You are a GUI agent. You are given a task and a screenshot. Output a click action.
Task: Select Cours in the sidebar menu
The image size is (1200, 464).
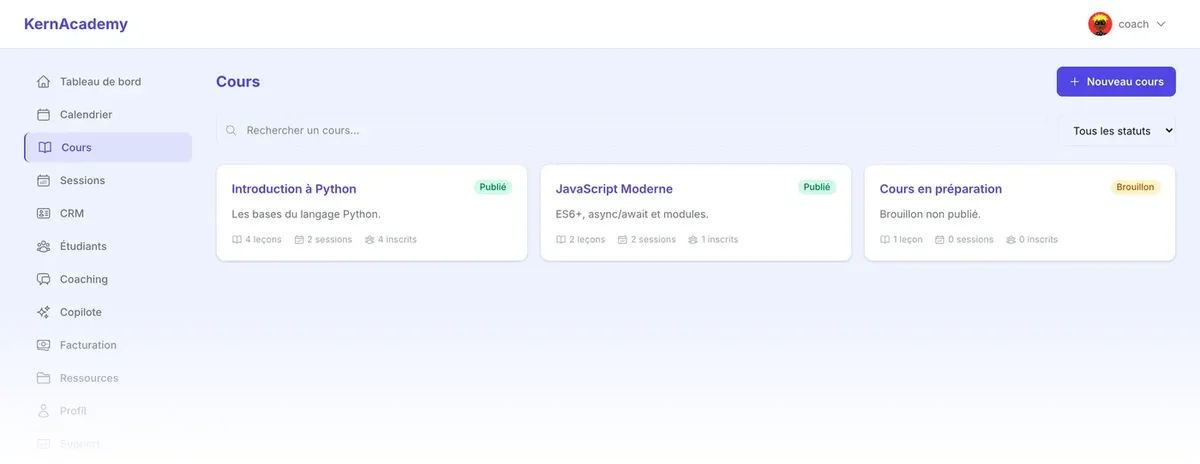[108, 148]
